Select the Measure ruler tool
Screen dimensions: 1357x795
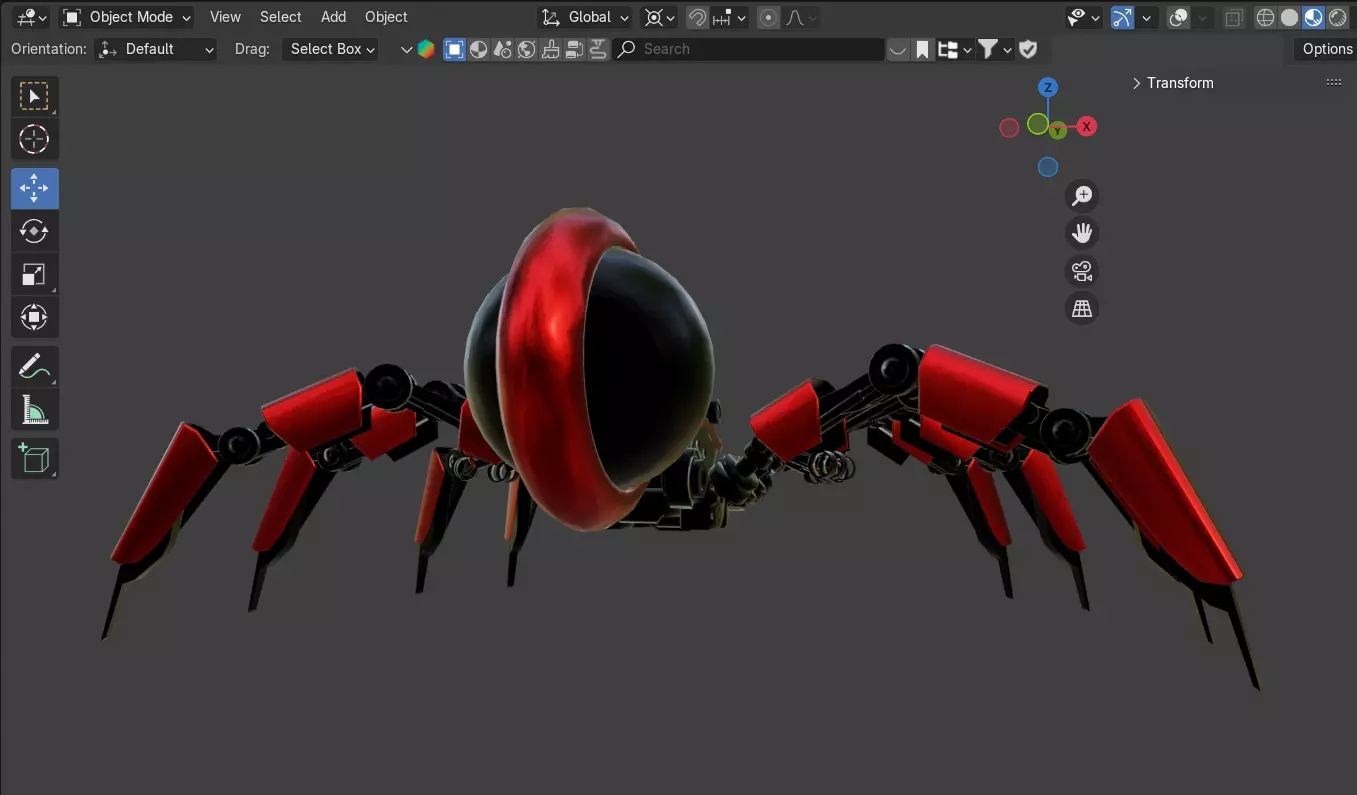(34, 409)
